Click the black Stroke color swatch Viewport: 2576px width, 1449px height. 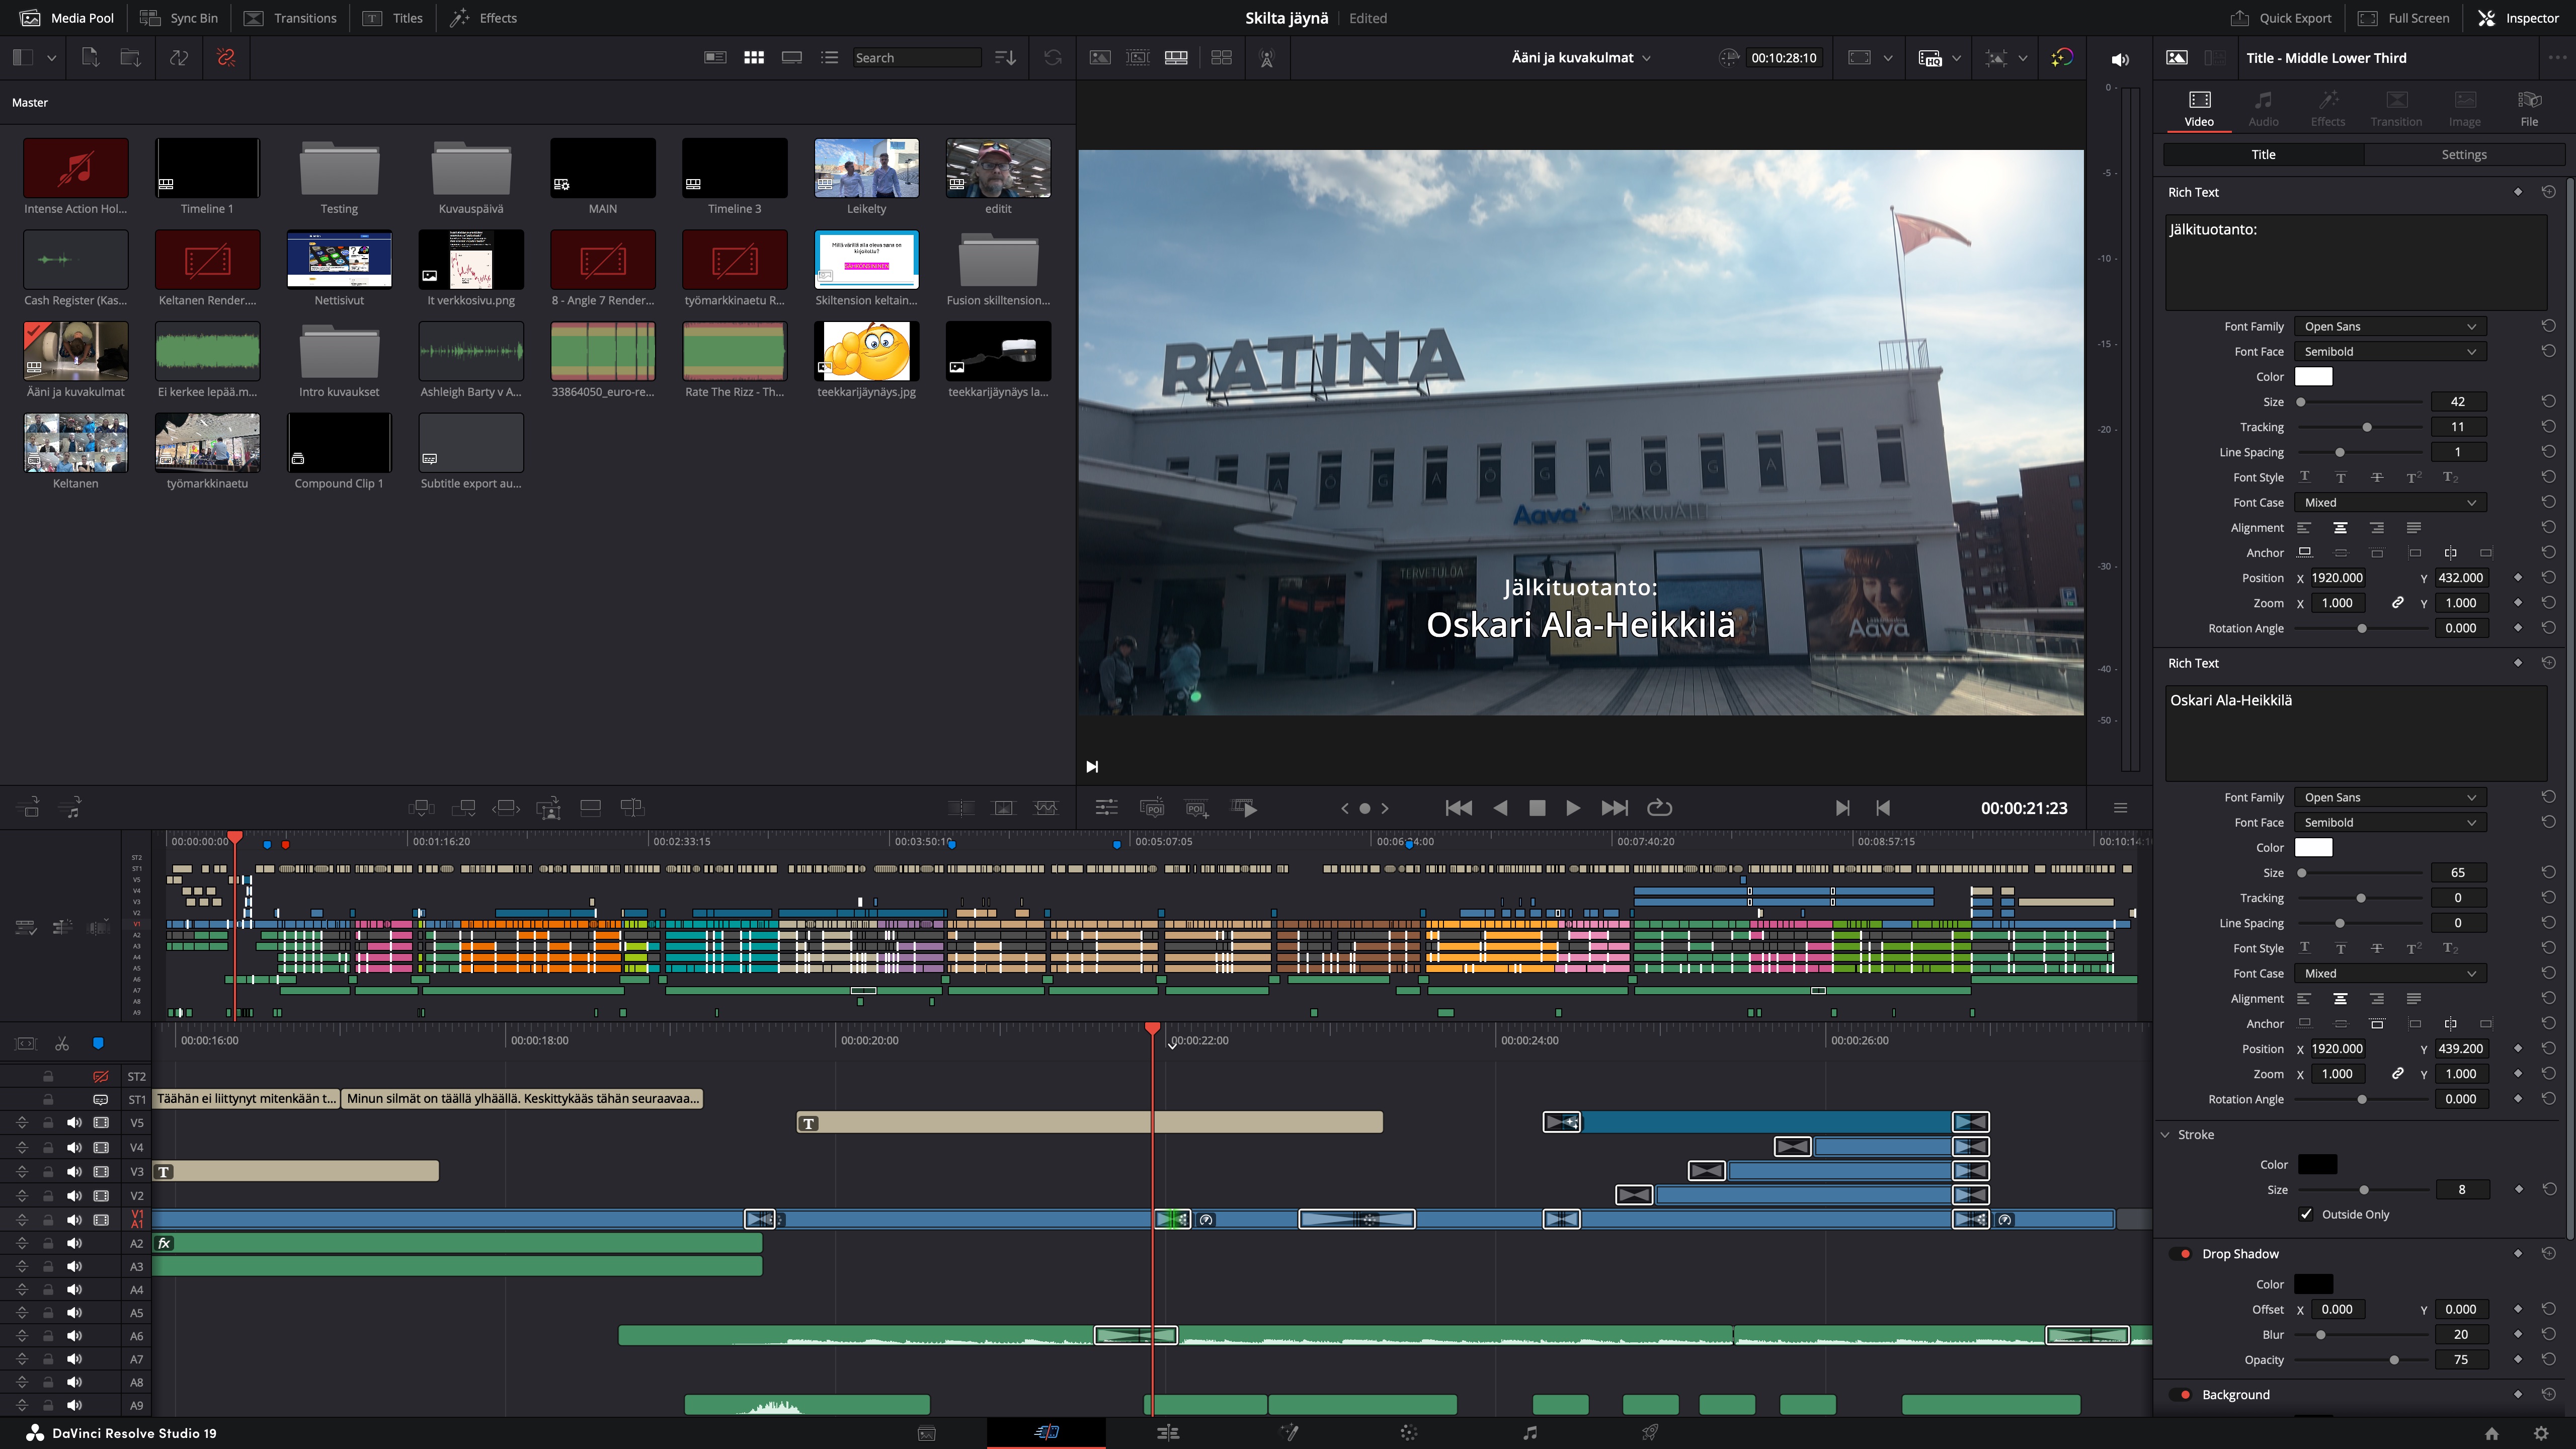[x=2317, y=1165]
